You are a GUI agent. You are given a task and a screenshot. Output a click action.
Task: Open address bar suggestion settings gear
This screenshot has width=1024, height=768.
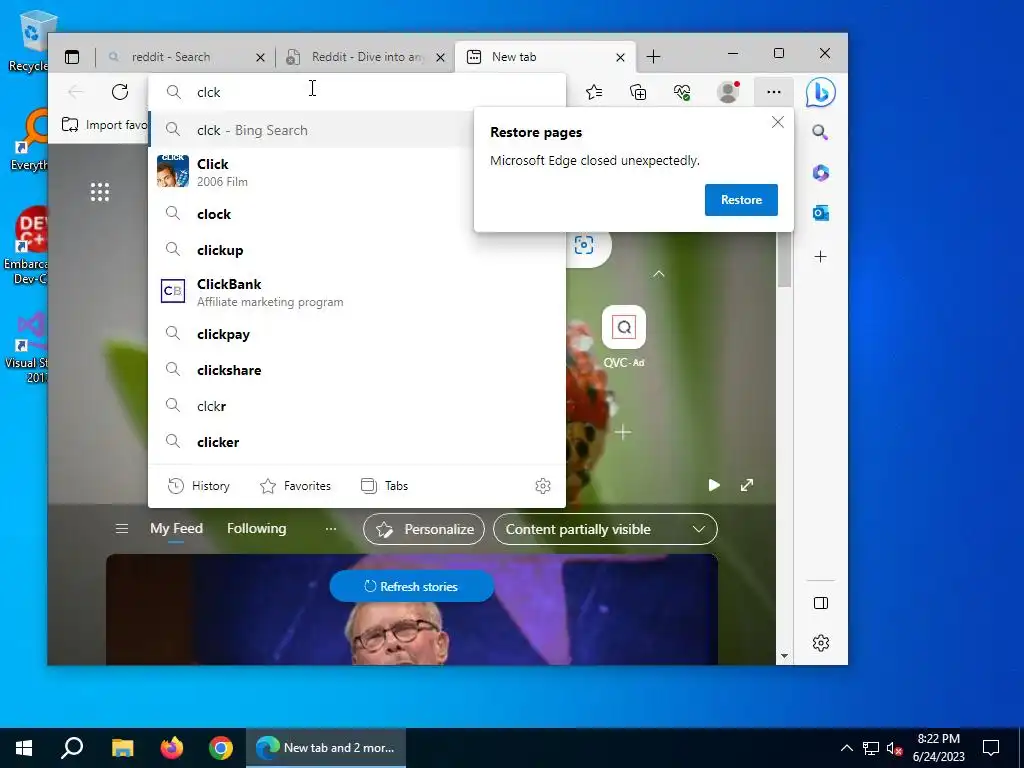(x=543, y=486)
